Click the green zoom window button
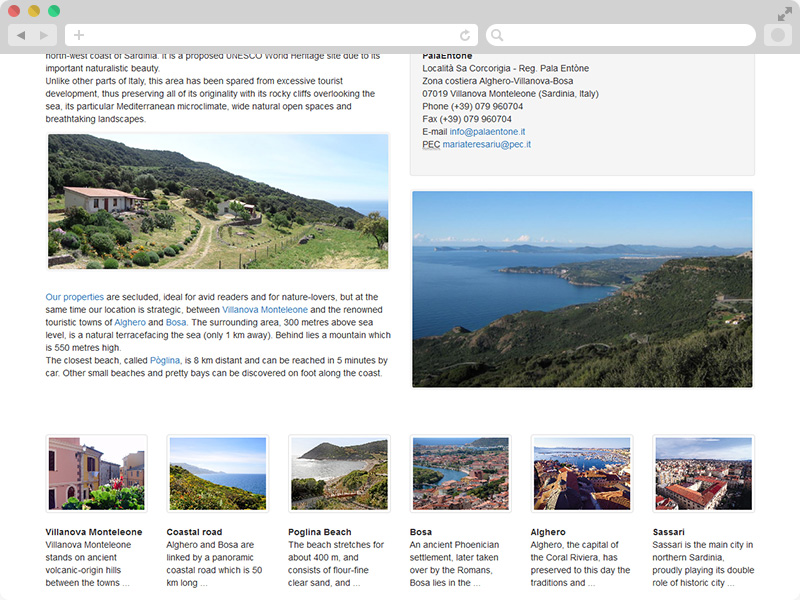The width and height of the screenshot is (800, 600). (x=54, y=11)
